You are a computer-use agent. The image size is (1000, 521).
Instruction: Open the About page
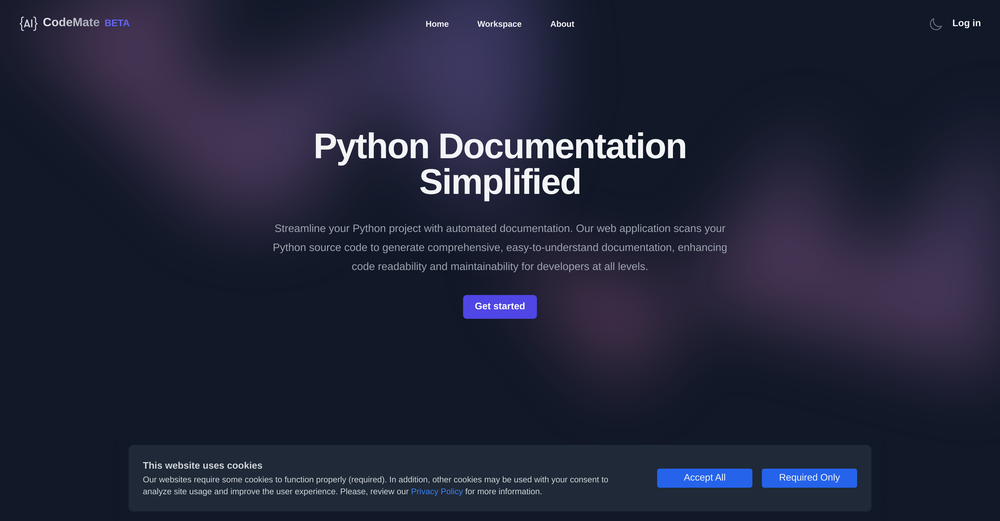pyautogui.click(x=562, y=24)
